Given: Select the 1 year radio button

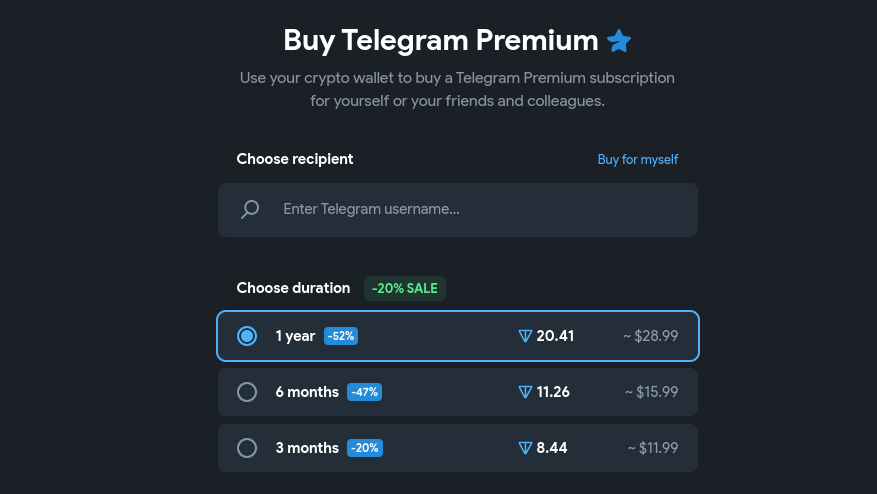Looking at the screenshot, I should pyautogui.click(x=247, y=336).
